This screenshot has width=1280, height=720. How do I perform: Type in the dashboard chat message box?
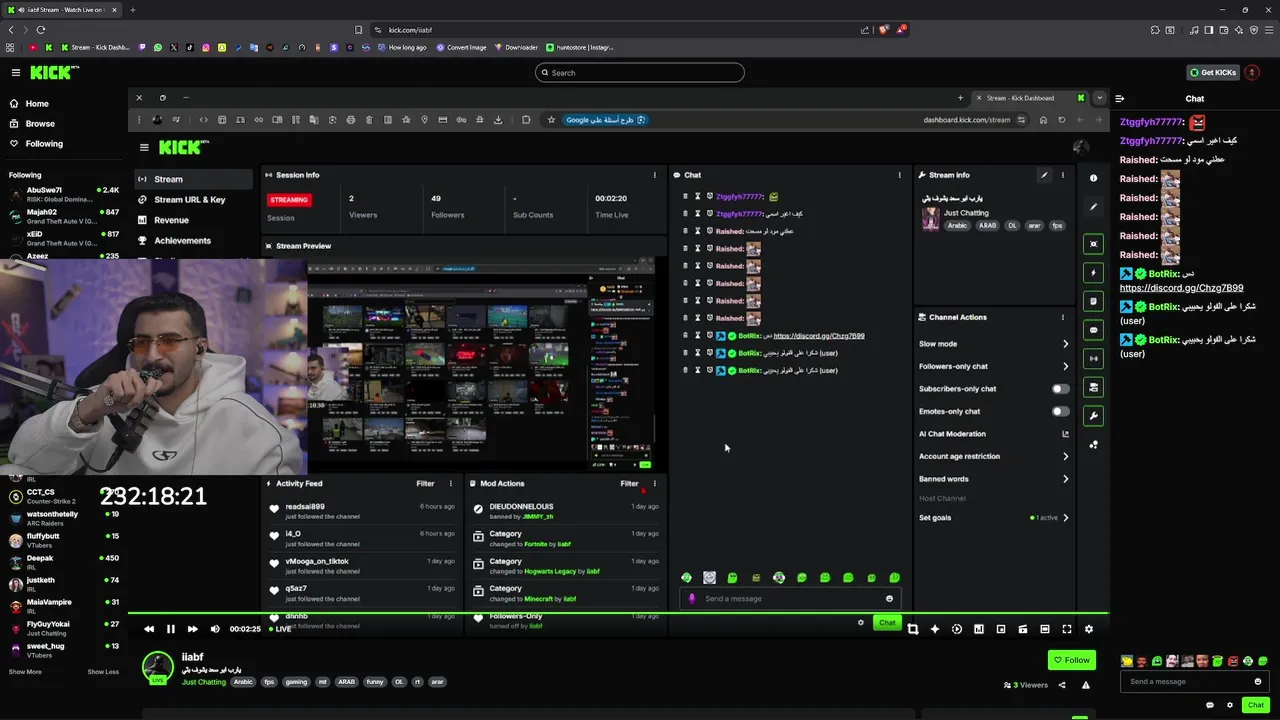coord(788,599)
